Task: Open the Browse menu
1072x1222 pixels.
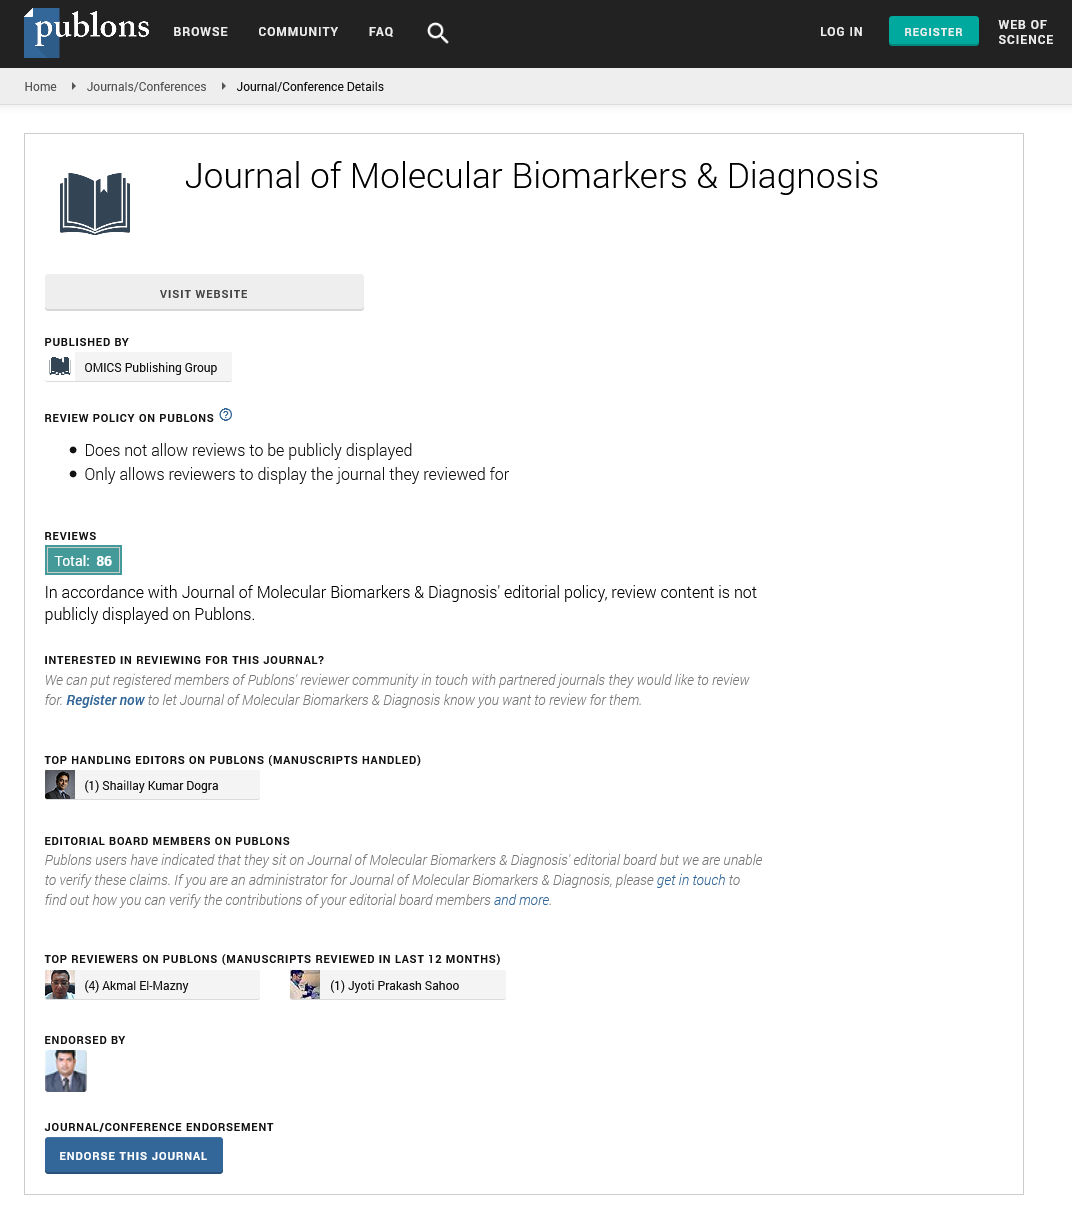Action: (x=201, y=32)
